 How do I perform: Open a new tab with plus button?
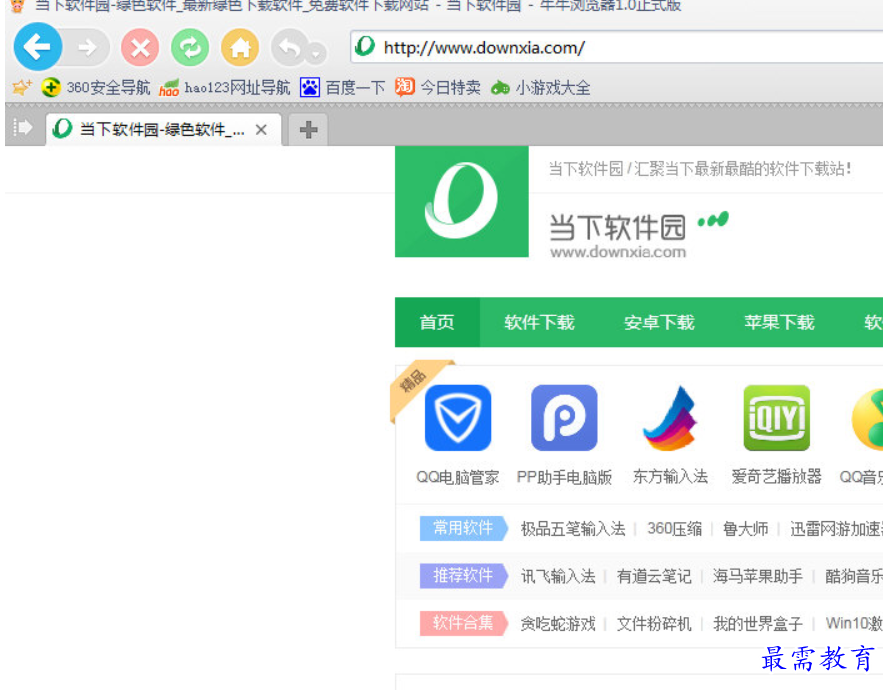tap(308, 130)
